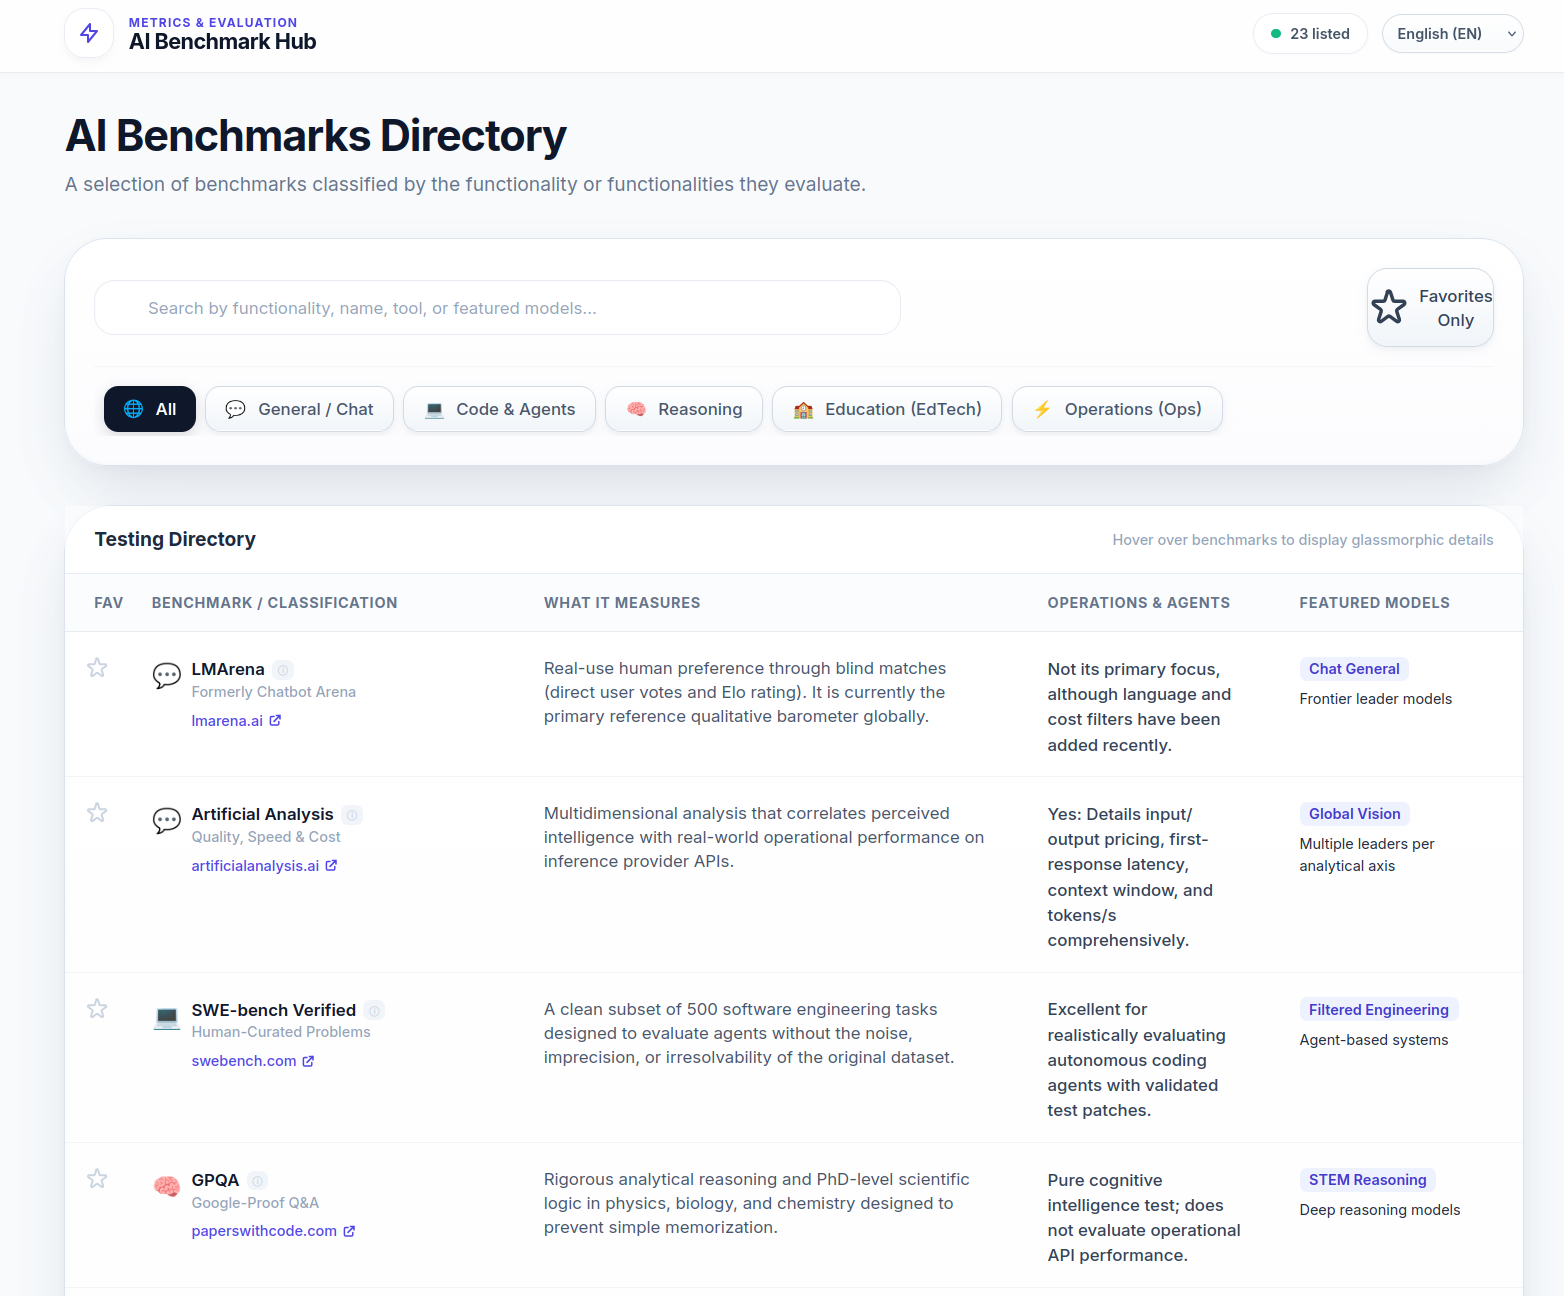Click the WHAT IT MEASURES column header
This screenshot has height=1296, width=1564.
(x=622, y=603)
